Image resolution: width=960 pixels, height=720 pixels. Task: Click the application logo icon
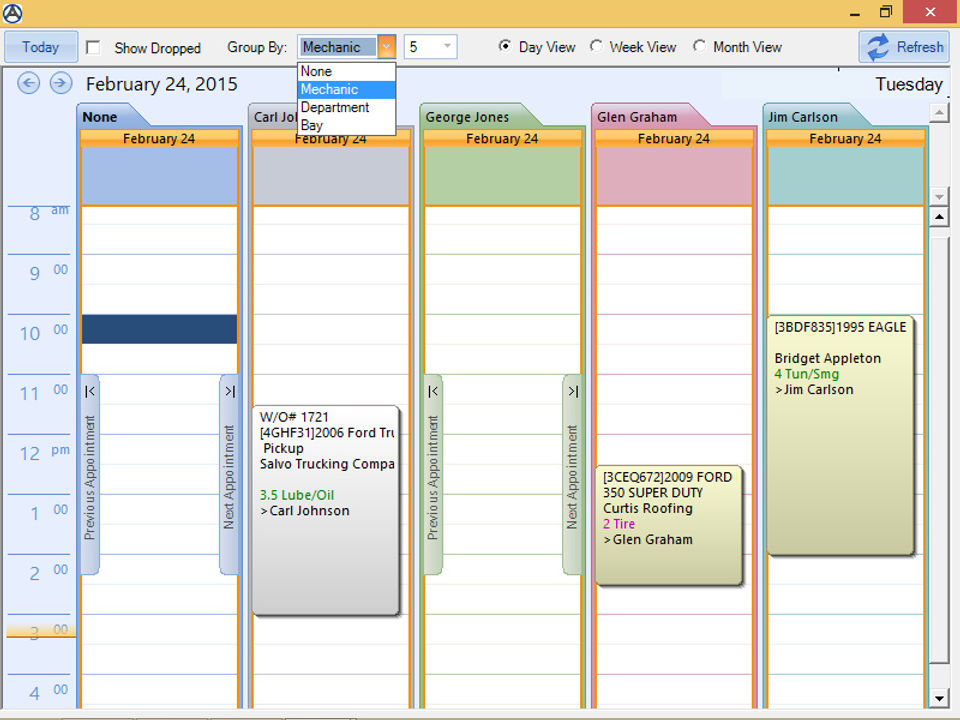13,13
